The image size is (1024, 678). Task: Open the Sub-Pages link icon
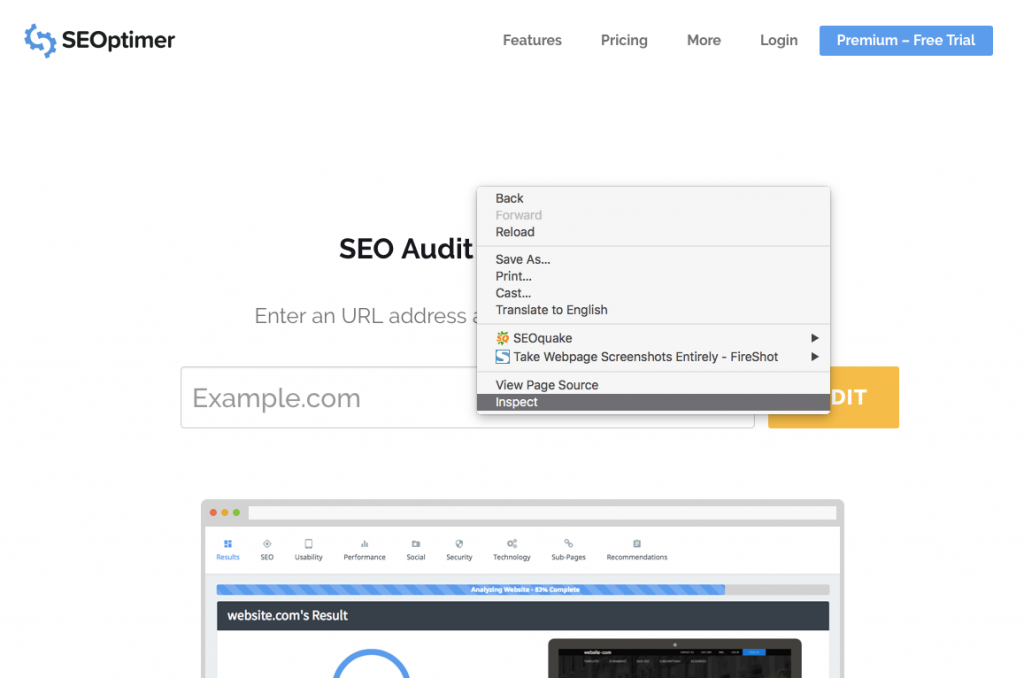click(568, 543)
